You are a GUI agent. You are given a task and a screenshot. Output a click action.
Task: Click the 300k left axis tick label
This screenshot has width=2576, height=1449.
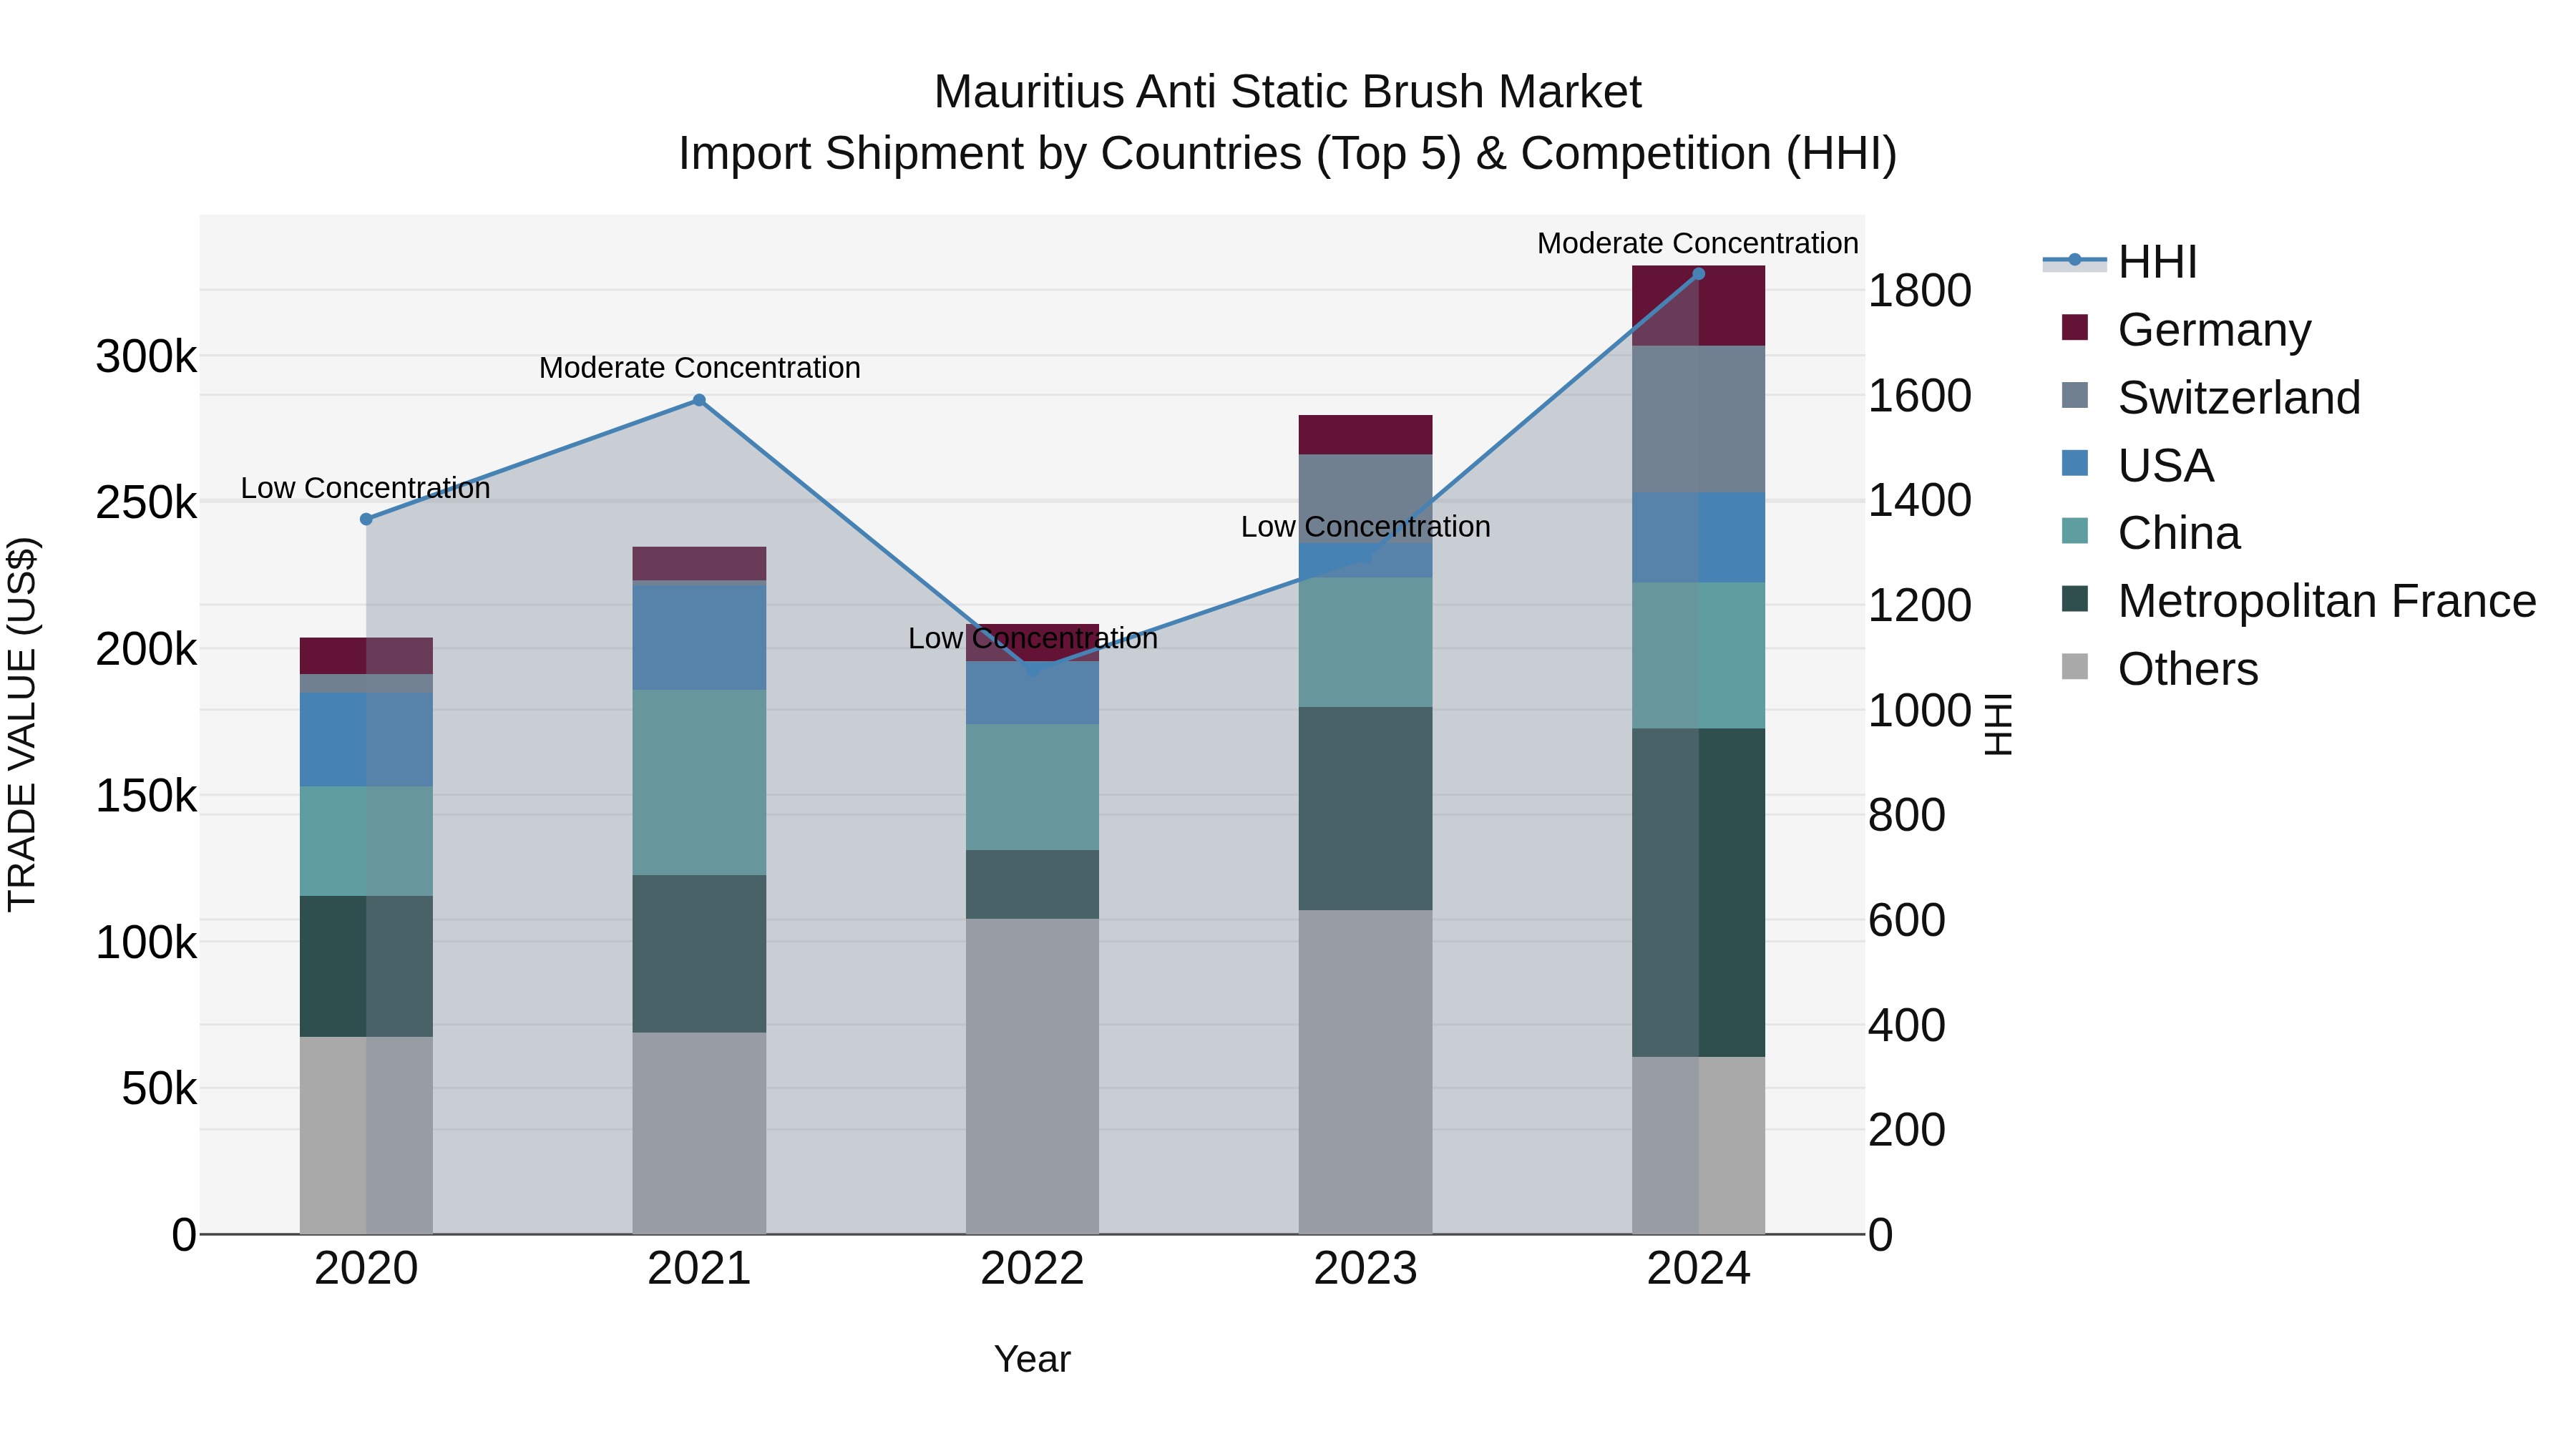pos(146,357)
